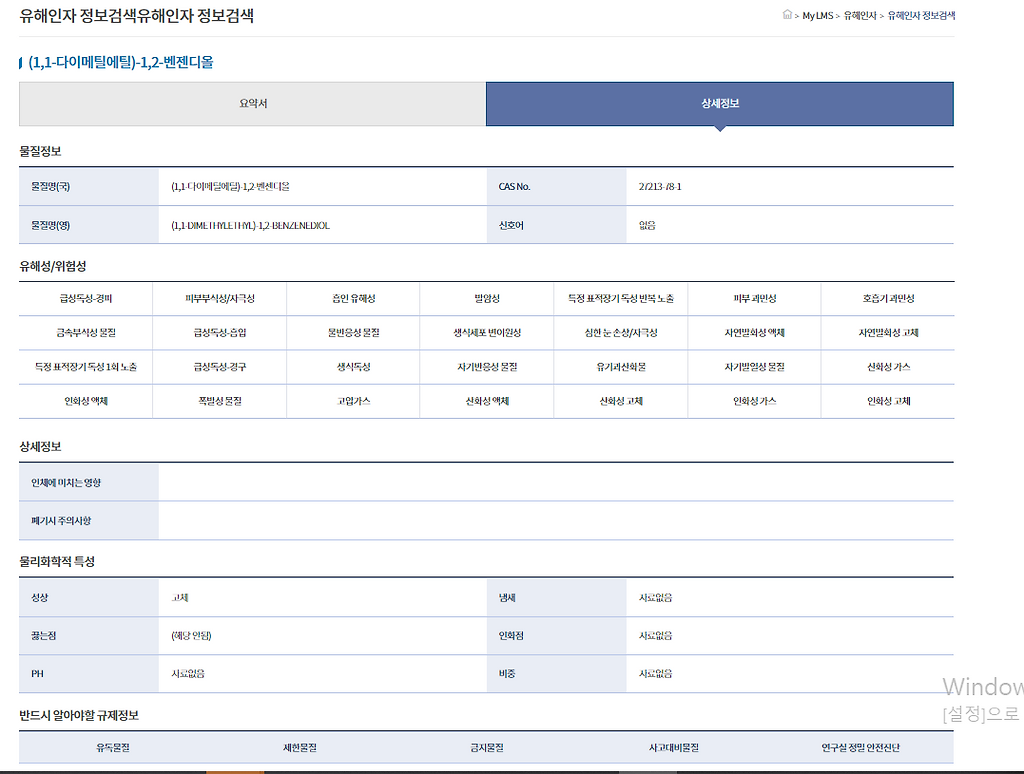The width and height of the screenshot is (1024, 774).
Task: Click the (1,1-다이메틸에틸)-1,2-벤젠디올 blue heading
Action: (121, 62)
